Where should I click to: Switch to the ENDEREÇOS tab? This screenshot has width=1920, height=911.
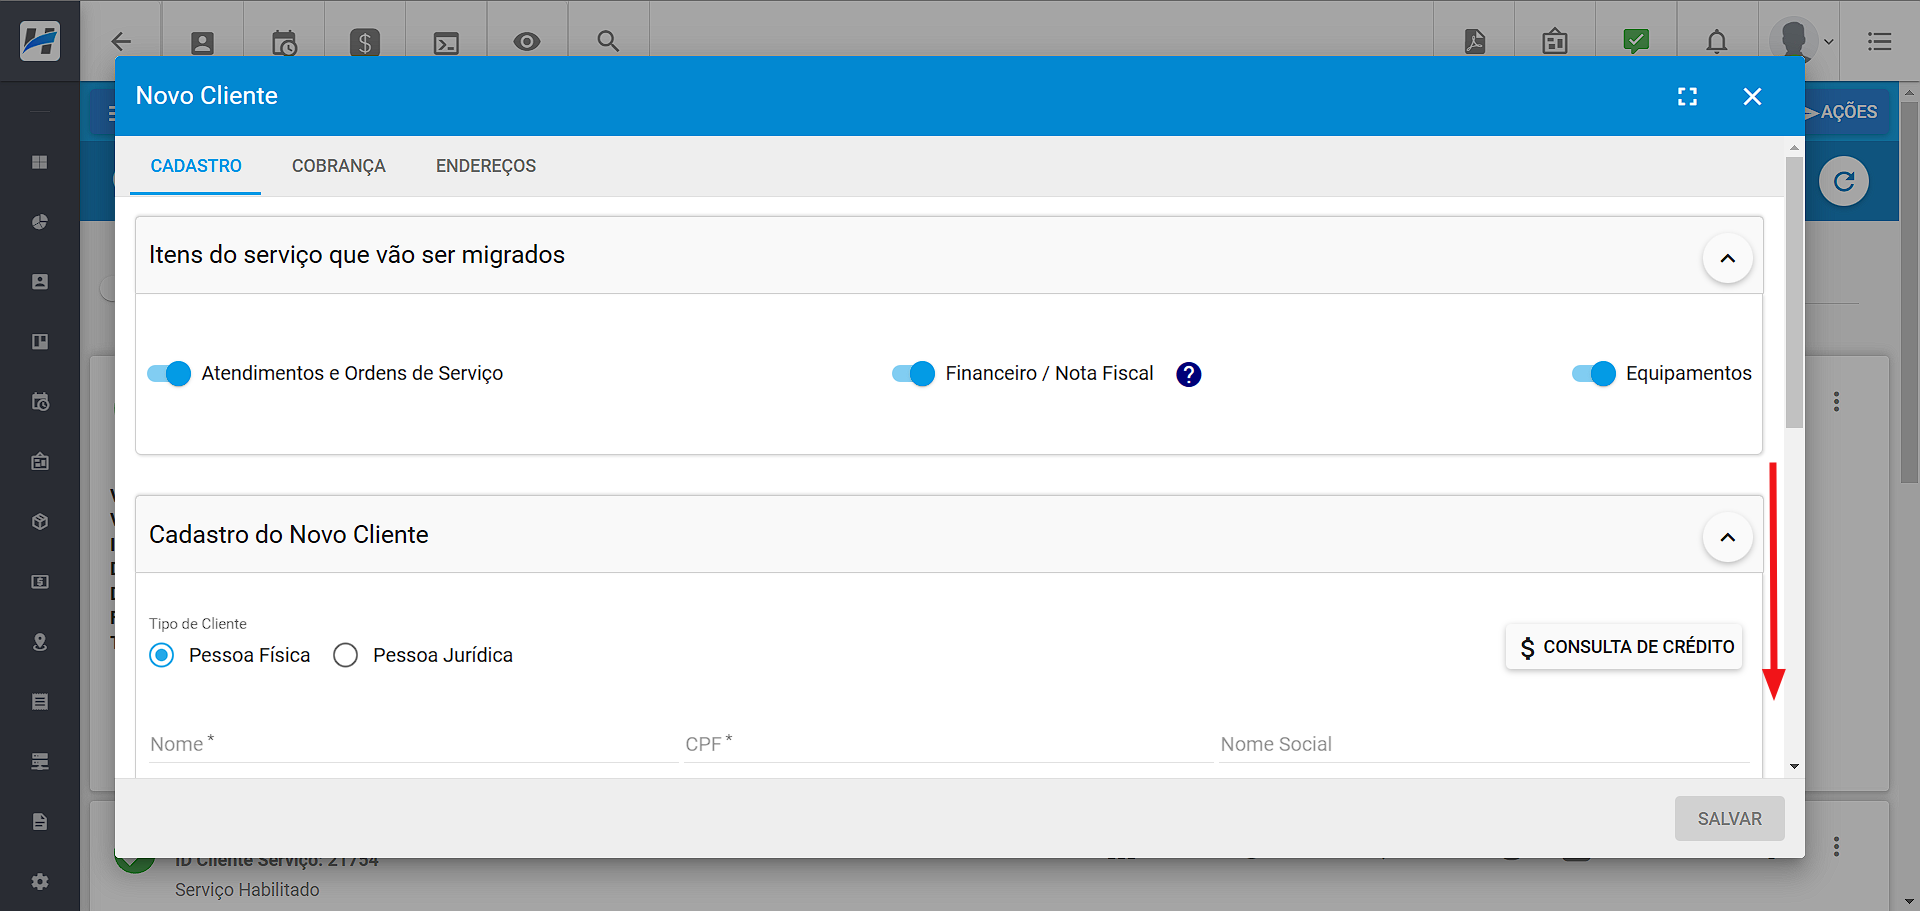click(486, 166)
